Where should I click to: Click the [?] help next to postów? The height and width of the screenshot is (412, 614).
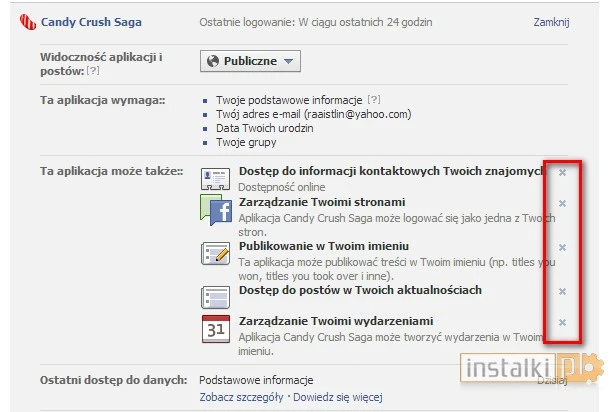93,71
